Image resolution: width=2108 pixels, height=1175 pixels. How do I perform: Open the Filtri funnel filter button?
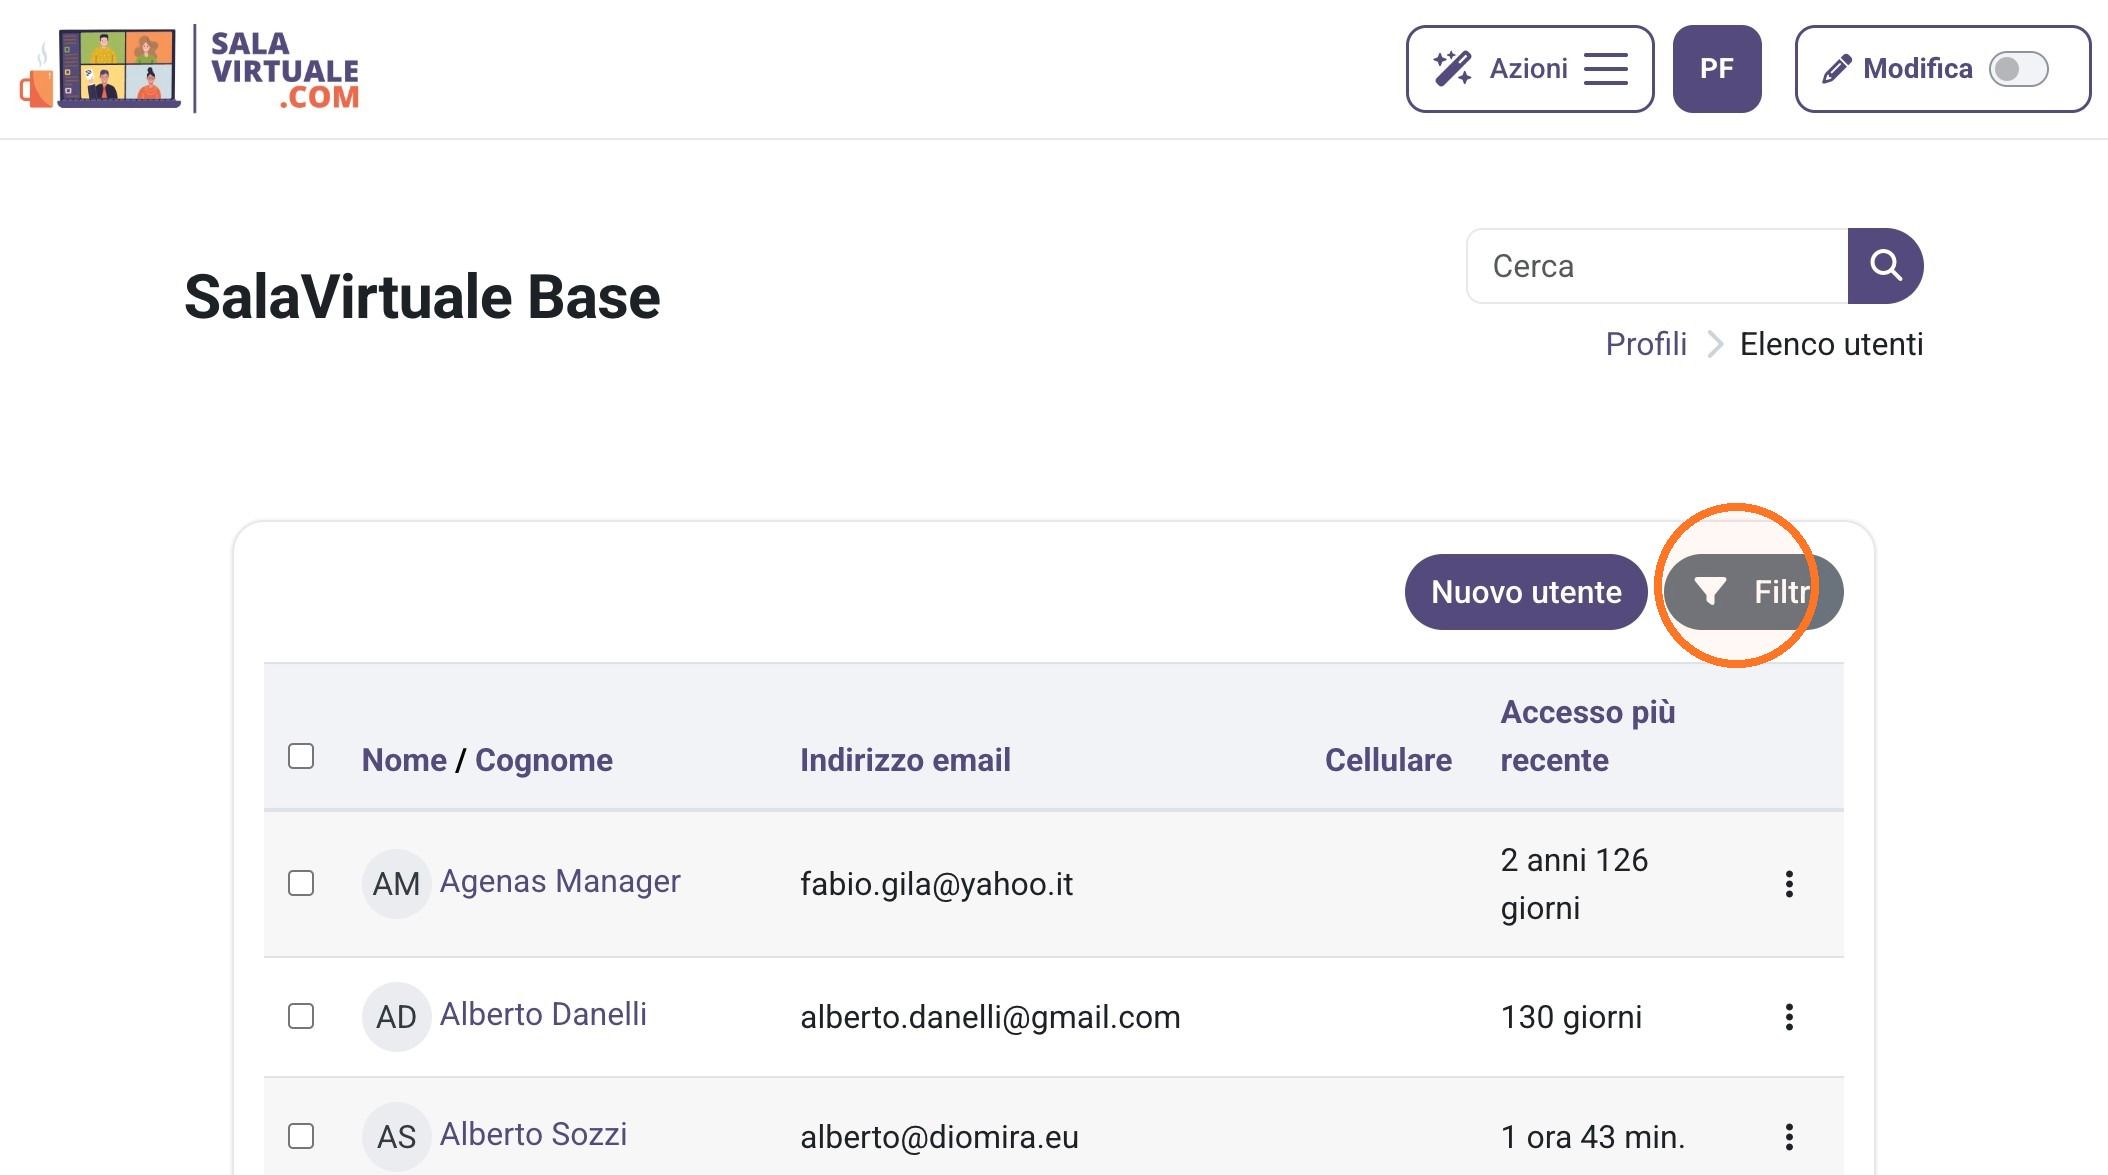pyautogui.click(x=1753, y=592)
